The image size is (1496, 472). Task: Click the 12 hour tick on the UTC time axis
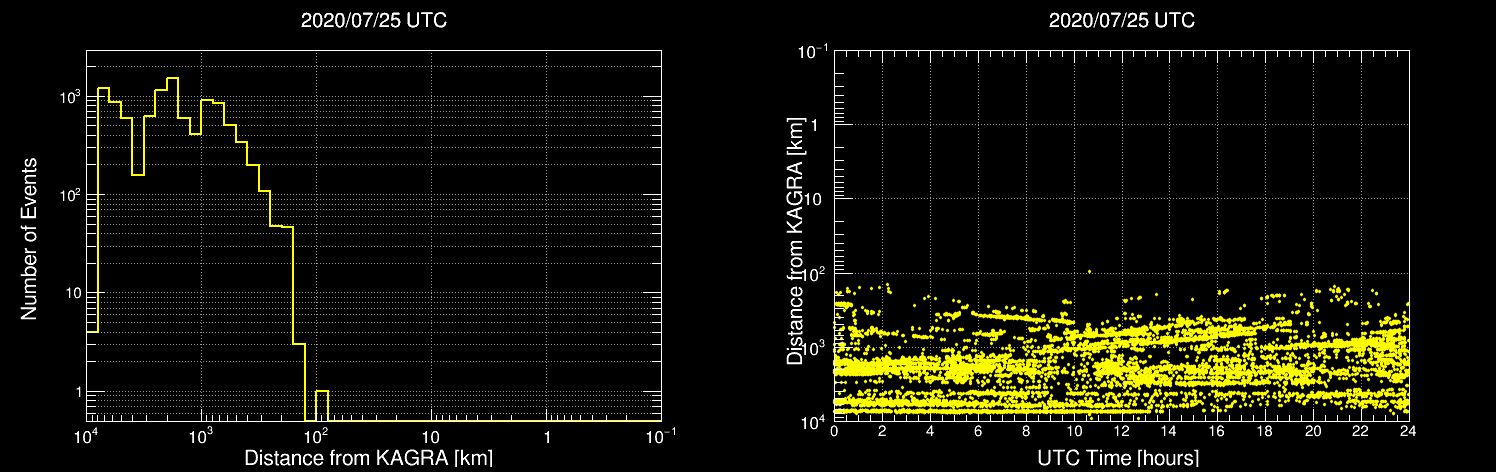pos(1121,431)
